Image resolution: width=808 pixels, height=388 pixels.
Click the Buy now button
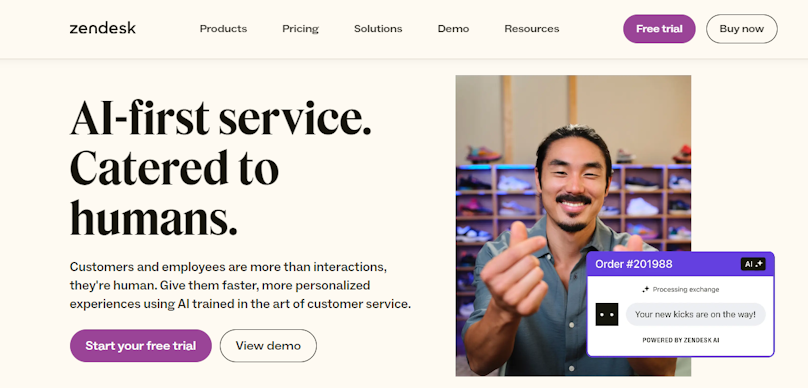(742, 29)
